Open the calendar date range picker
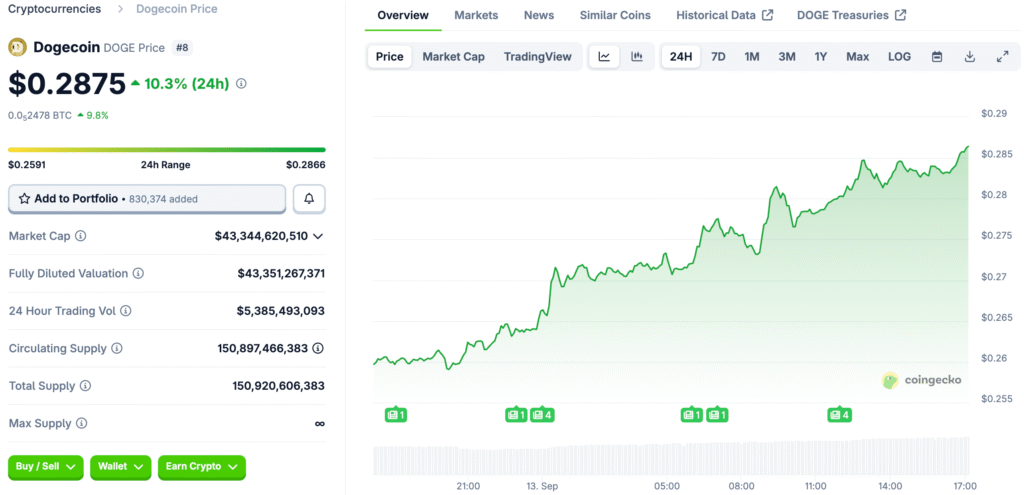The image size is (1024, 495). pyautogui.click(x=936, y=57)
